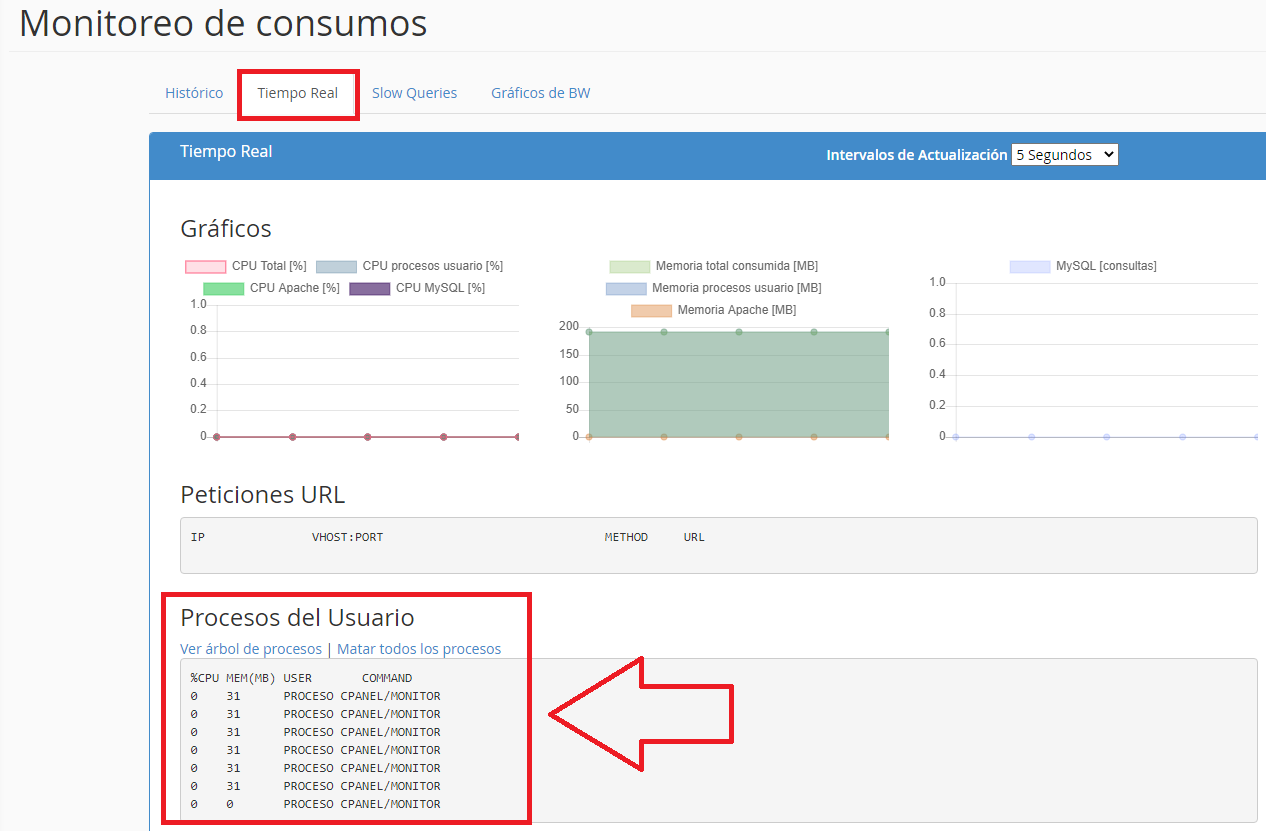Toggle Memoria Apache orange legend swatch
1266x831 pixels.
pyautogui.click(x=651, y=310)
